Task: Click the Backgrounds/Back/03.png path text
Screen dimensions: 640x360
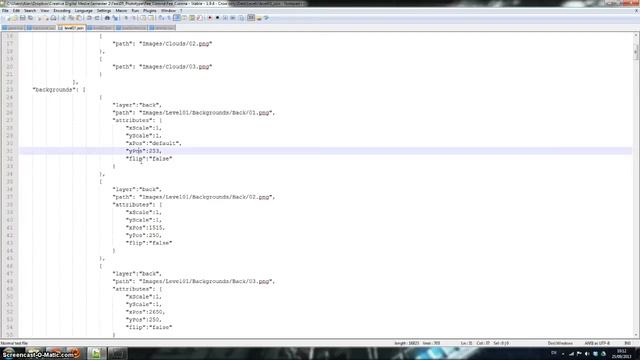Action: point(207,281)
